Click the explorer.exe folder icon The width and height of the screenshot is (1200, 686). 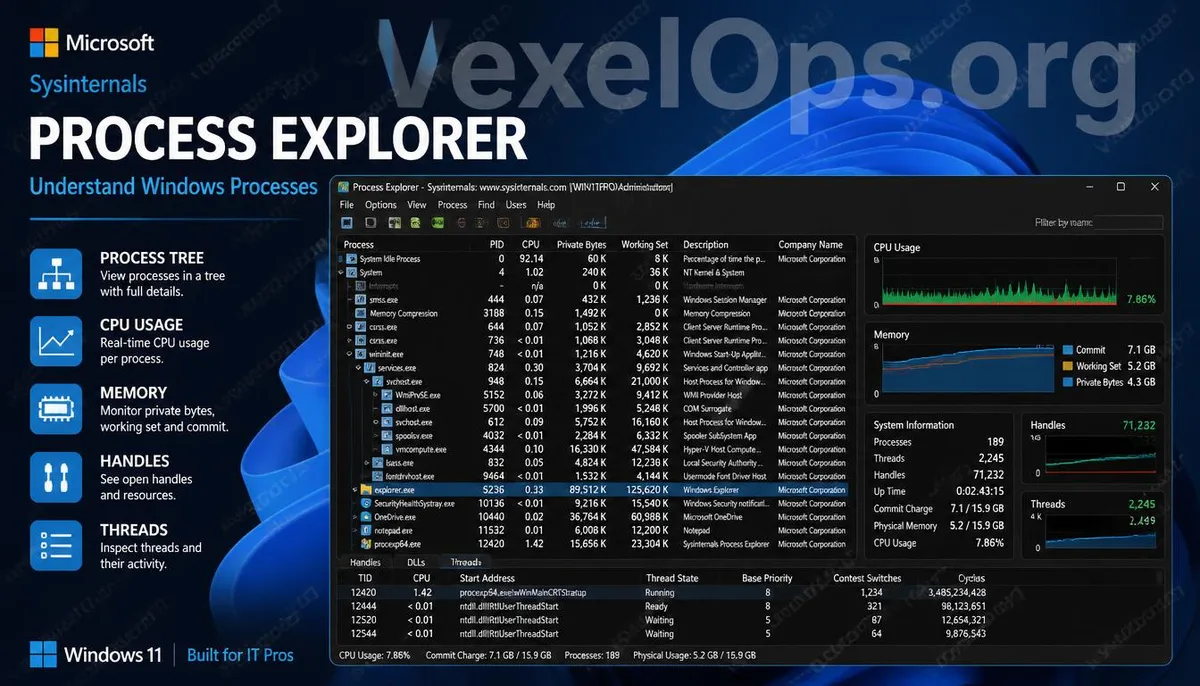coord(366,490)
